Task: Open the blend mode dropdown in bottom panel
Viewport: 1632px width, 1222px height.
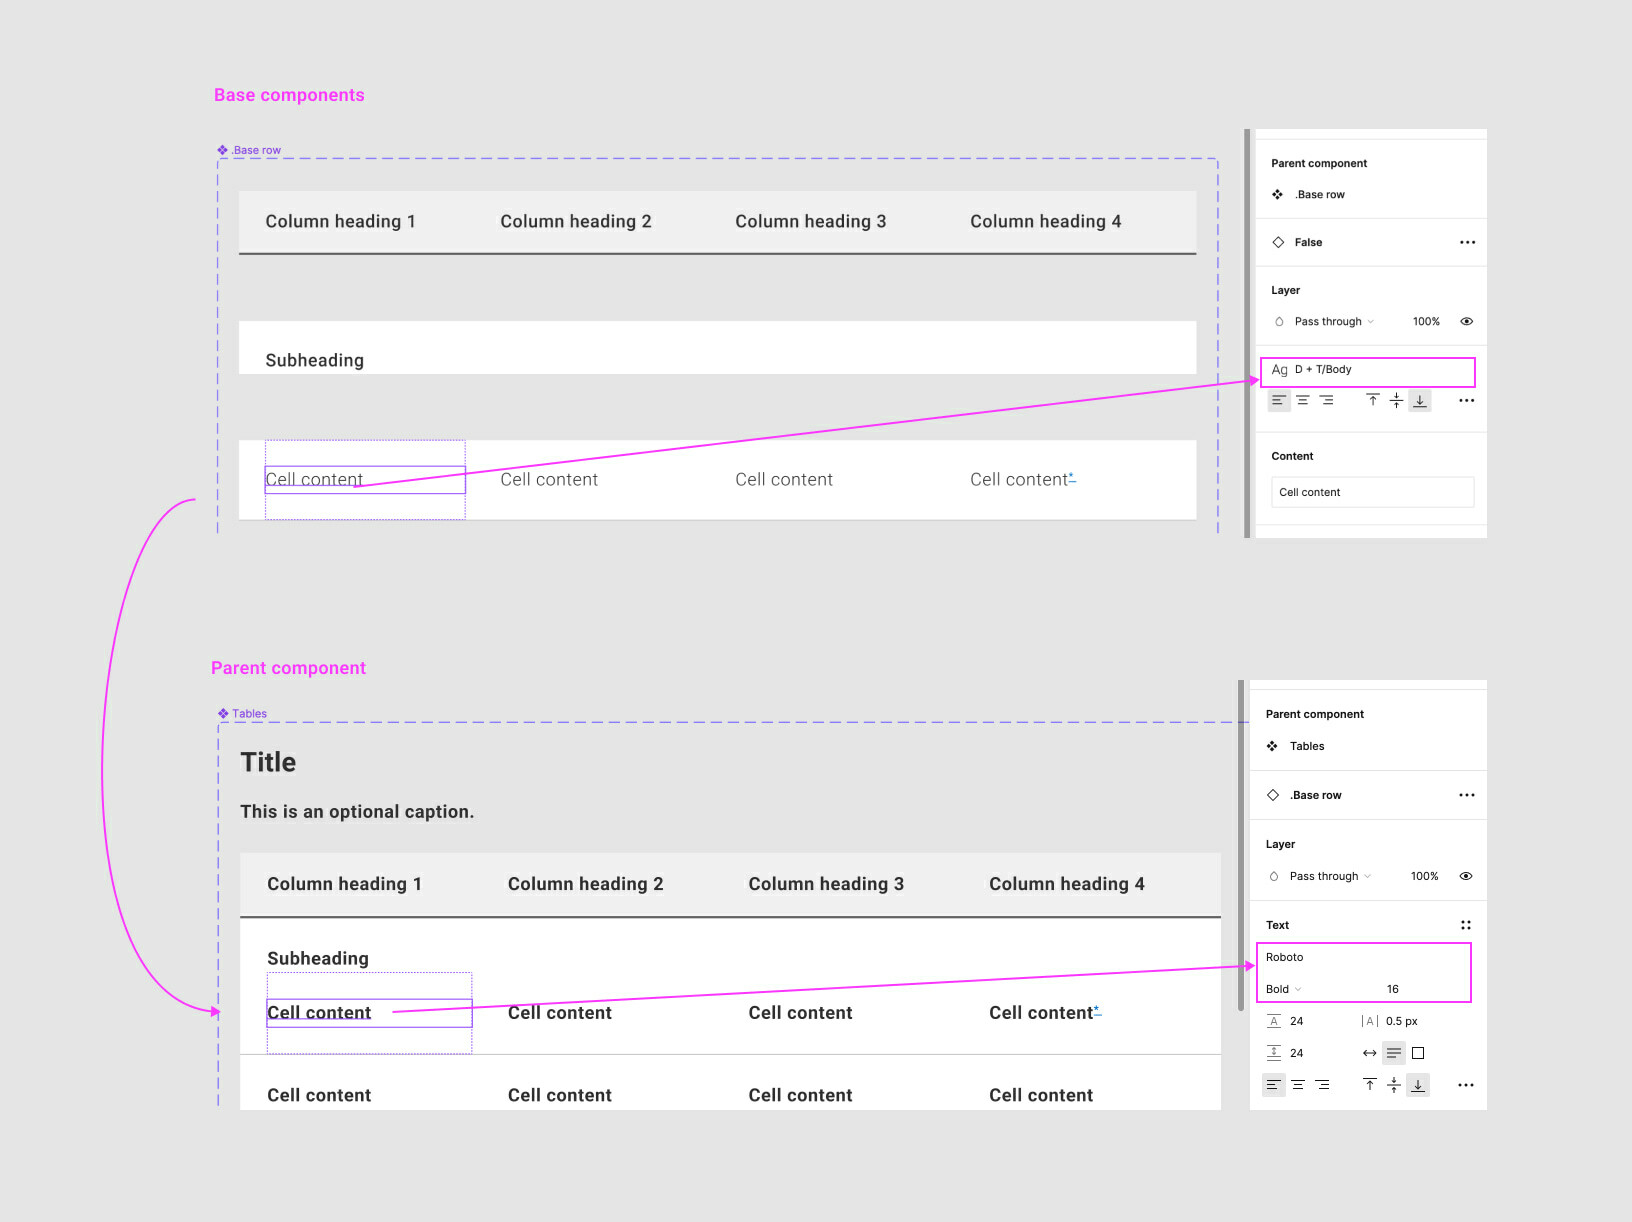Action: (x=1330, y=876)
